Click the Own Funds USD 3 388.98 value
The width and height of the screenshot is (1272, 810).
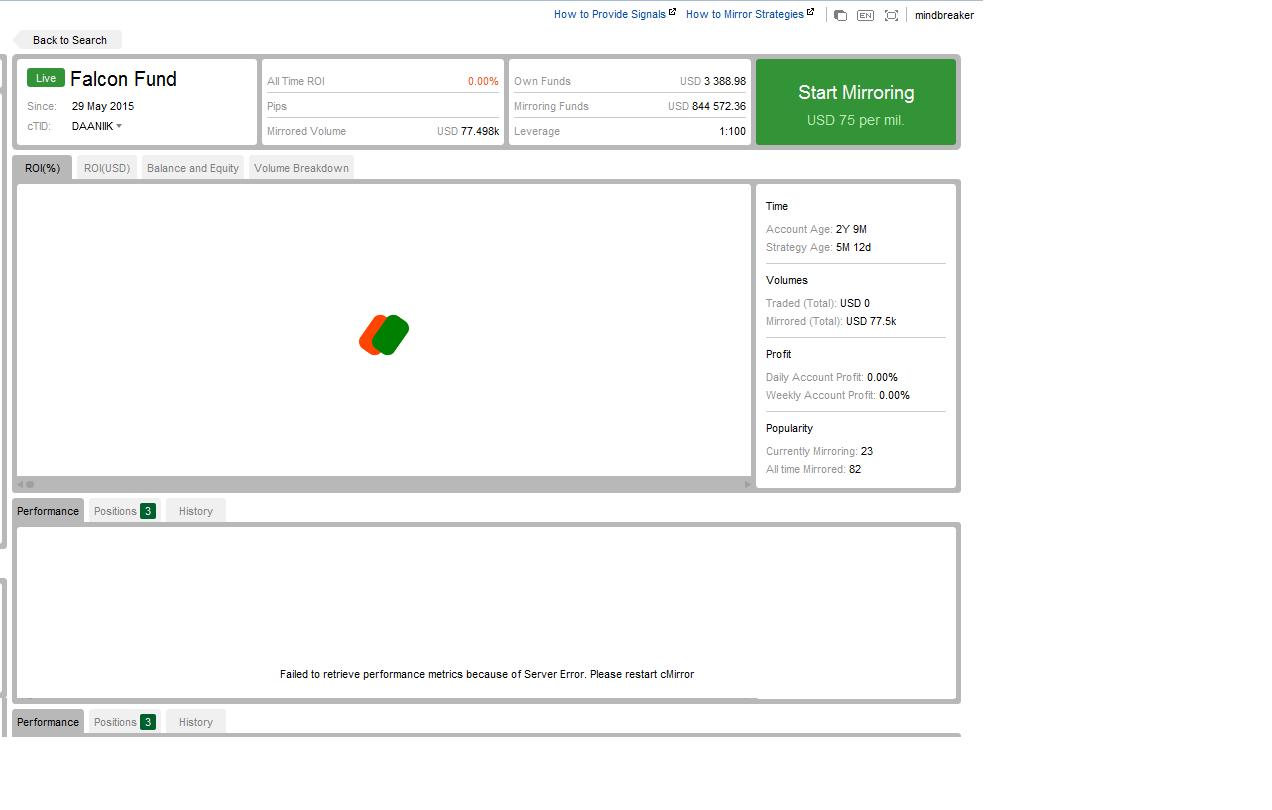[713, 81]
